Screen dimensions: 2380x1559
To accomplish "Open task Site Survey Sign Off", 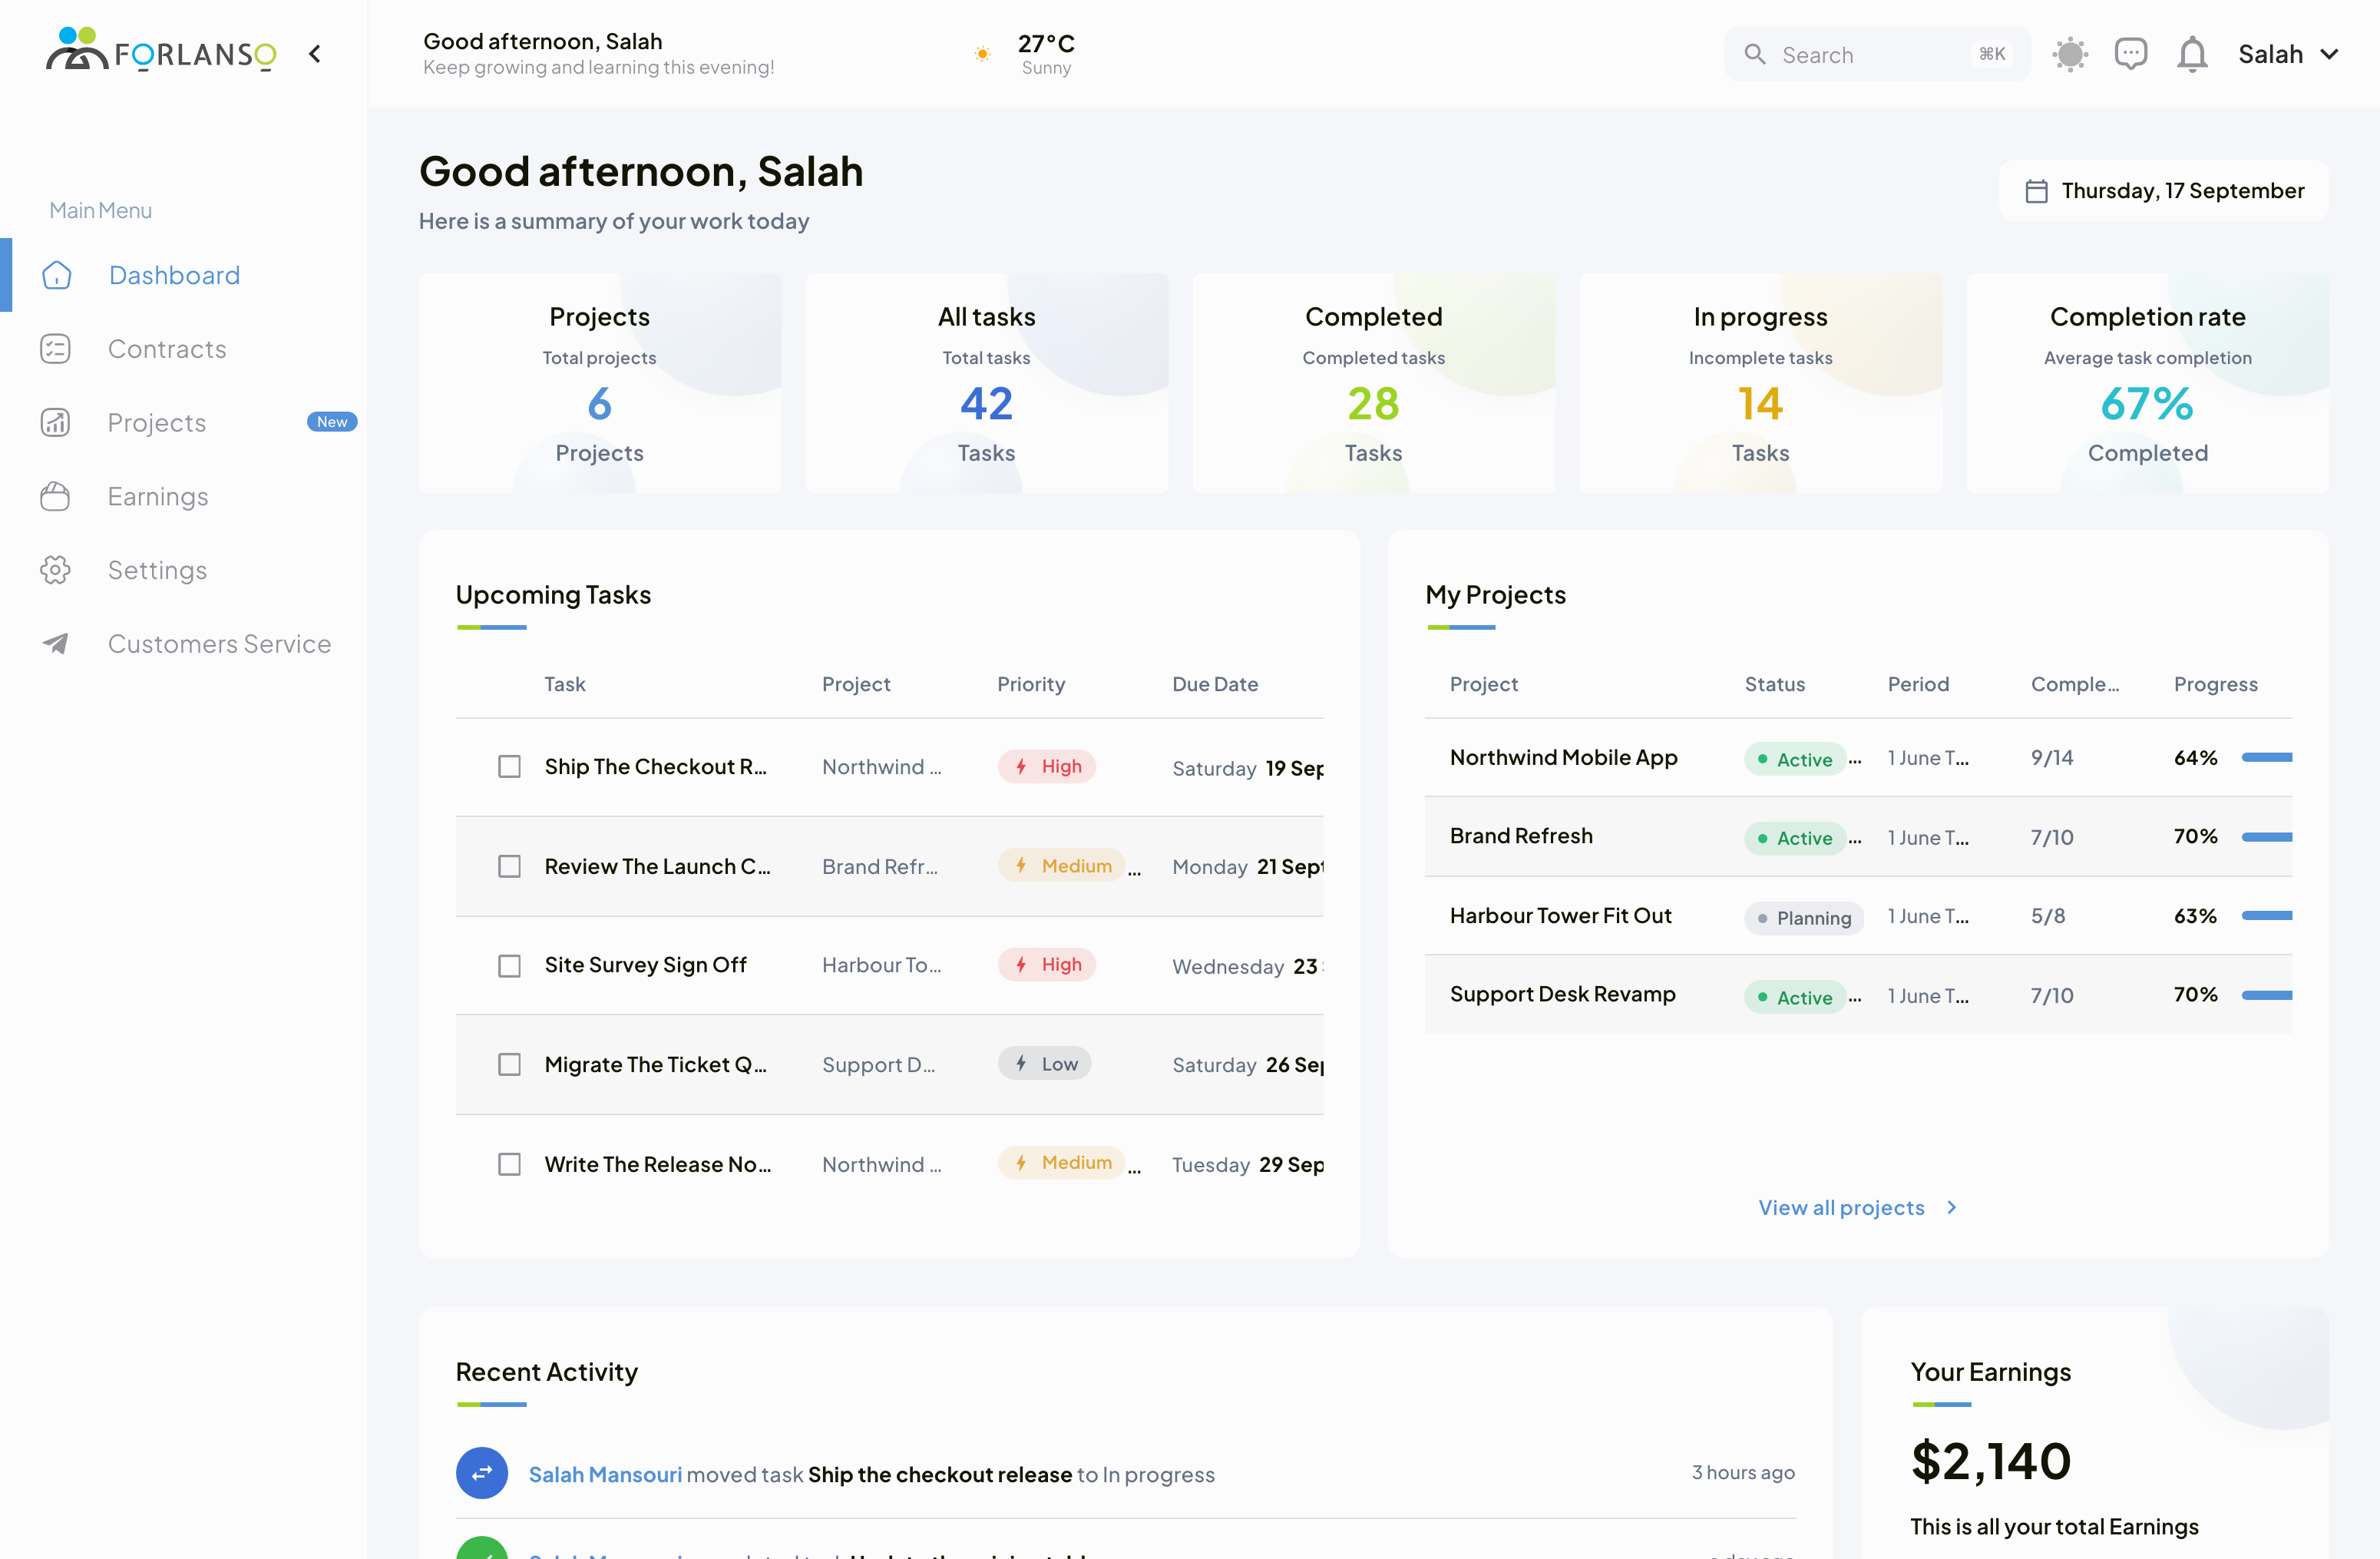I will coord(646,965).
